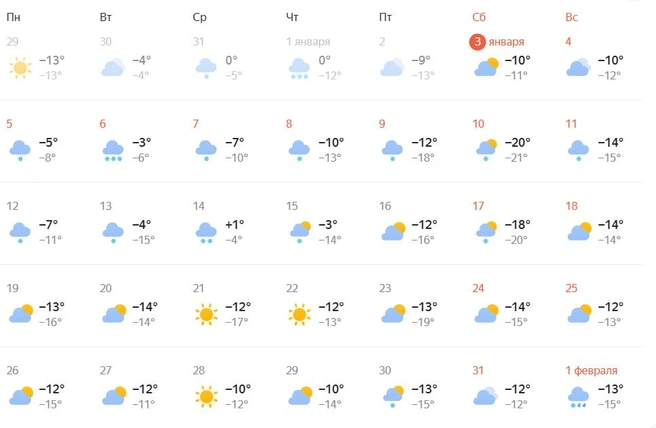
Task: Click the heavy snow icon on January 6
Action: [112, 150]
